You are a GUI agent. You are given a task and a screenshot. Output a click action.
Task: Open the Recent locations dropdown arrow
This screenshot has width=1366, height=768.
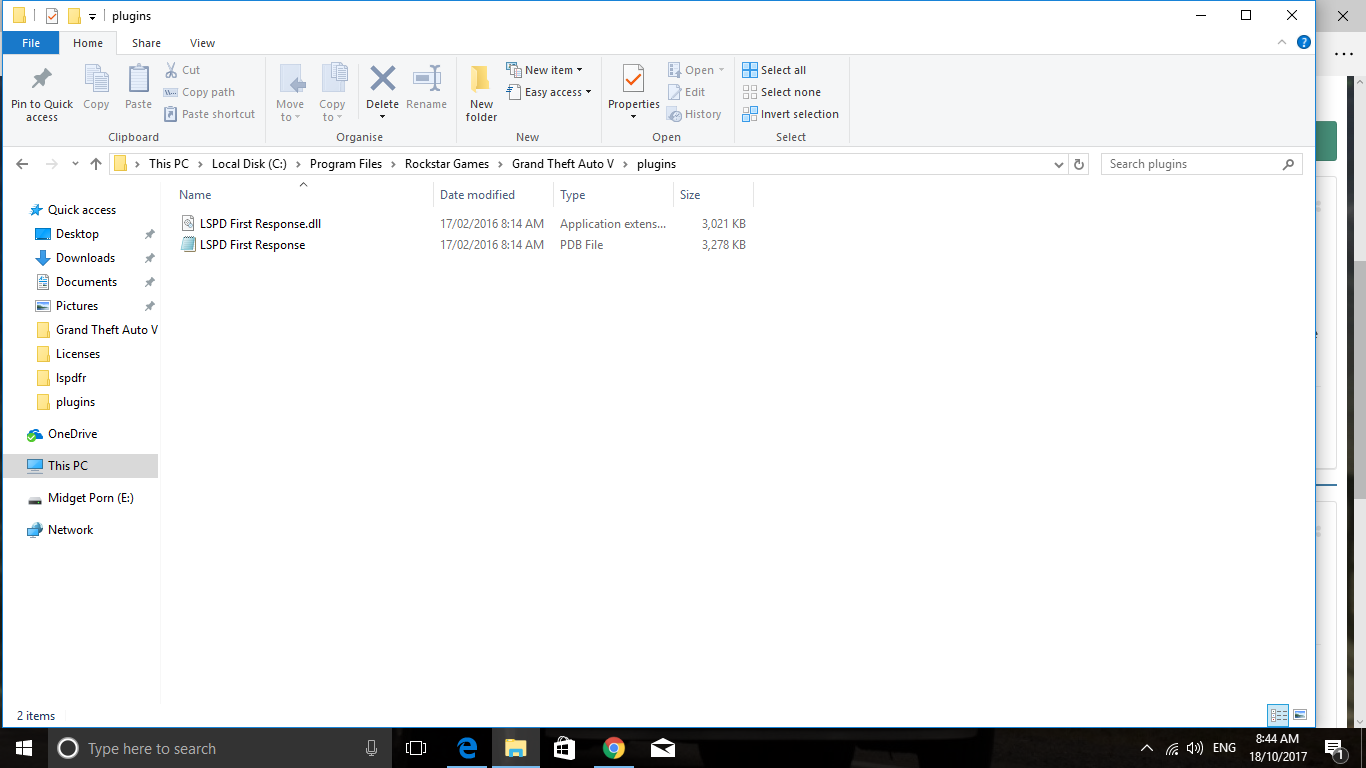(74, 164)
